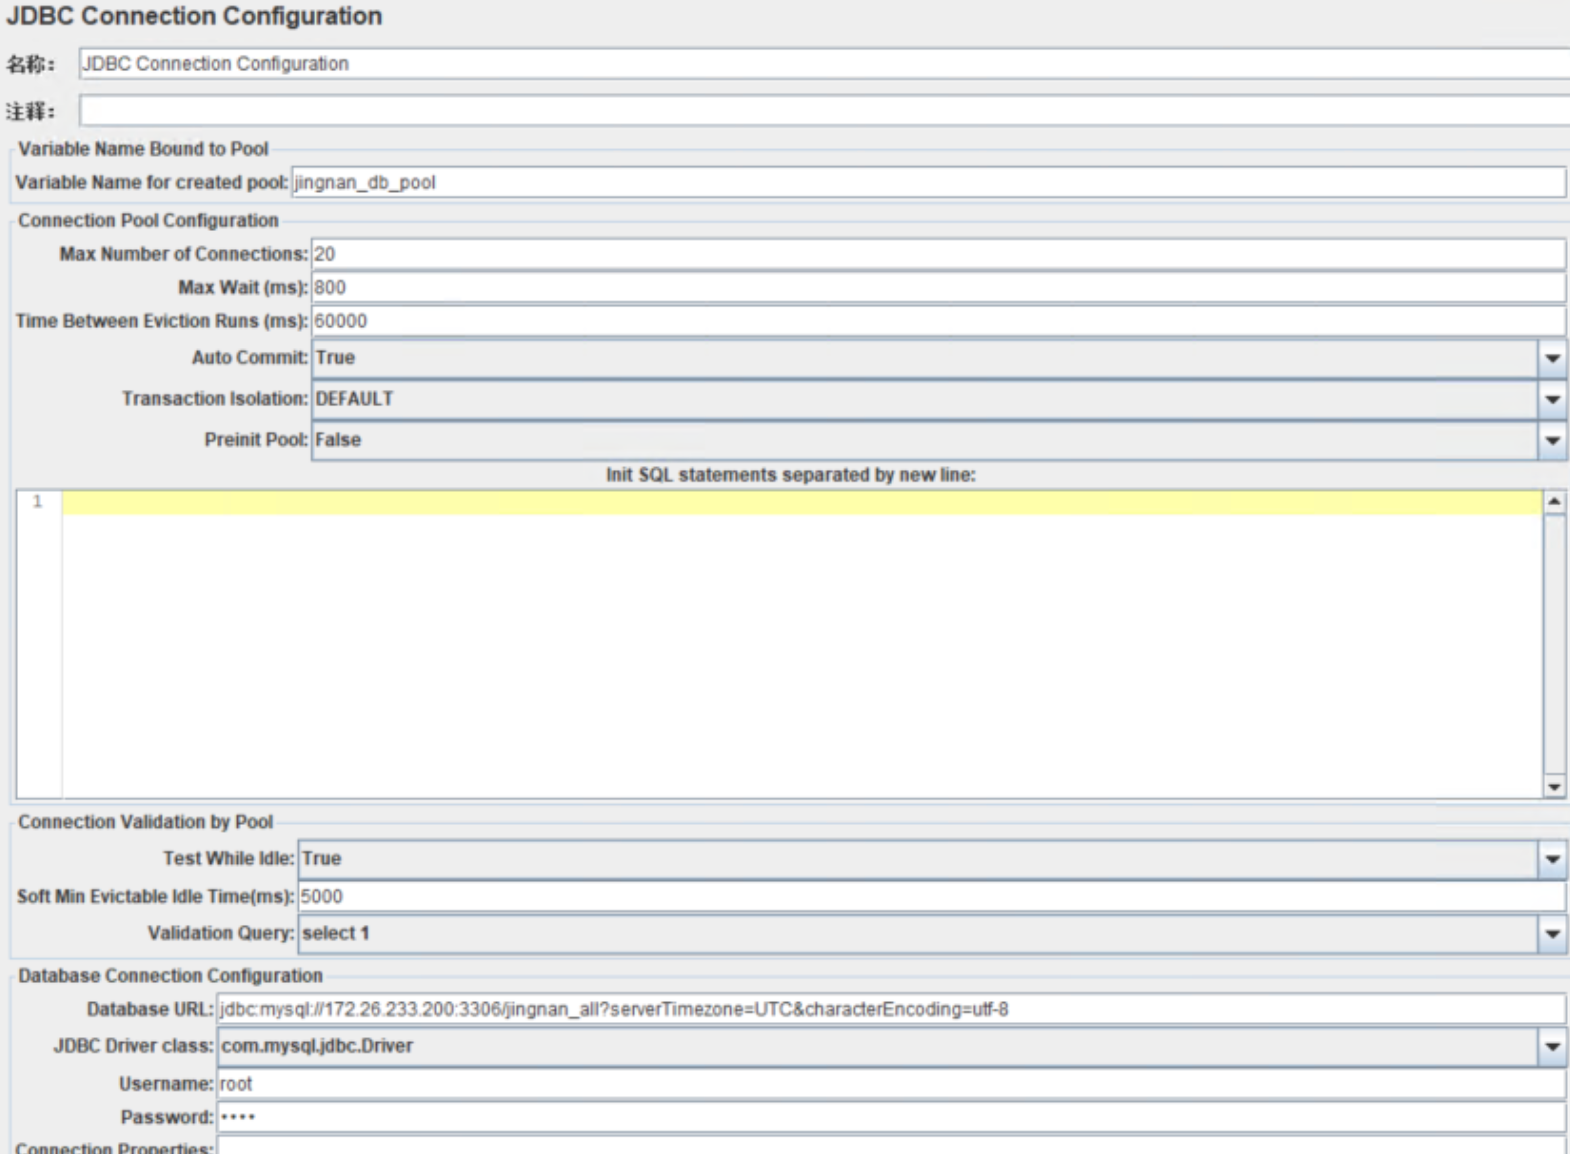This screenshot has width=1570, height=1154.
Task: Click line 1 of the Init SQL statements editor
Action: pyautogui.click(x=802, y=502)
